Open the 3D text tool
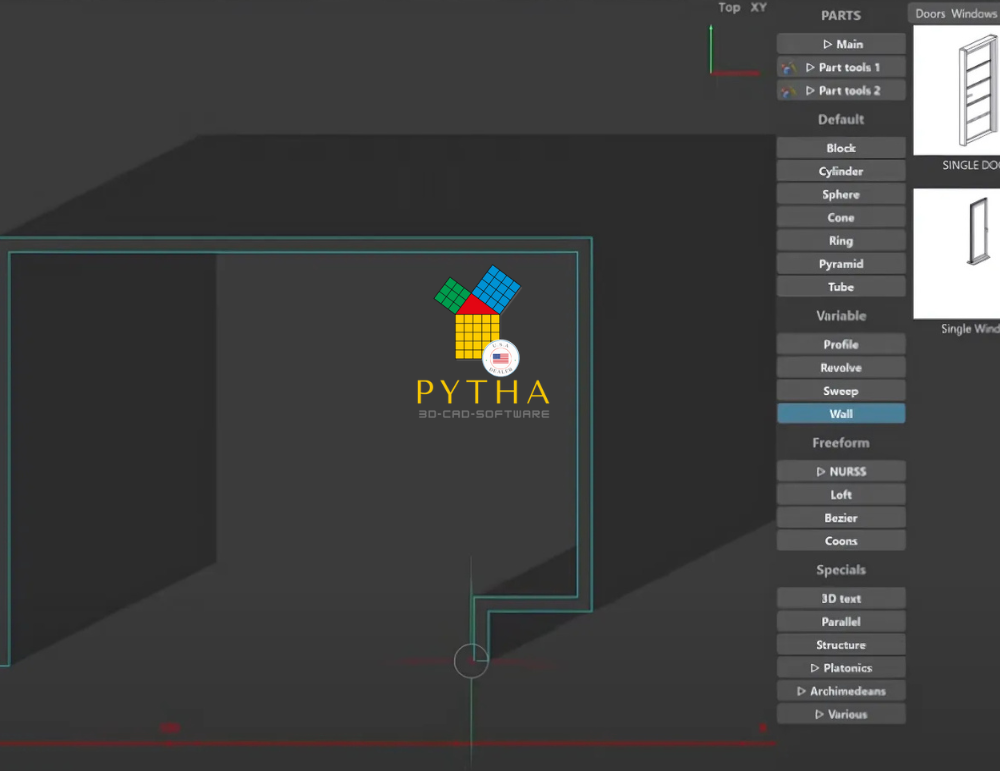Image resolution: width=1000 pixels, height=780 pixels. pos(840,597)
